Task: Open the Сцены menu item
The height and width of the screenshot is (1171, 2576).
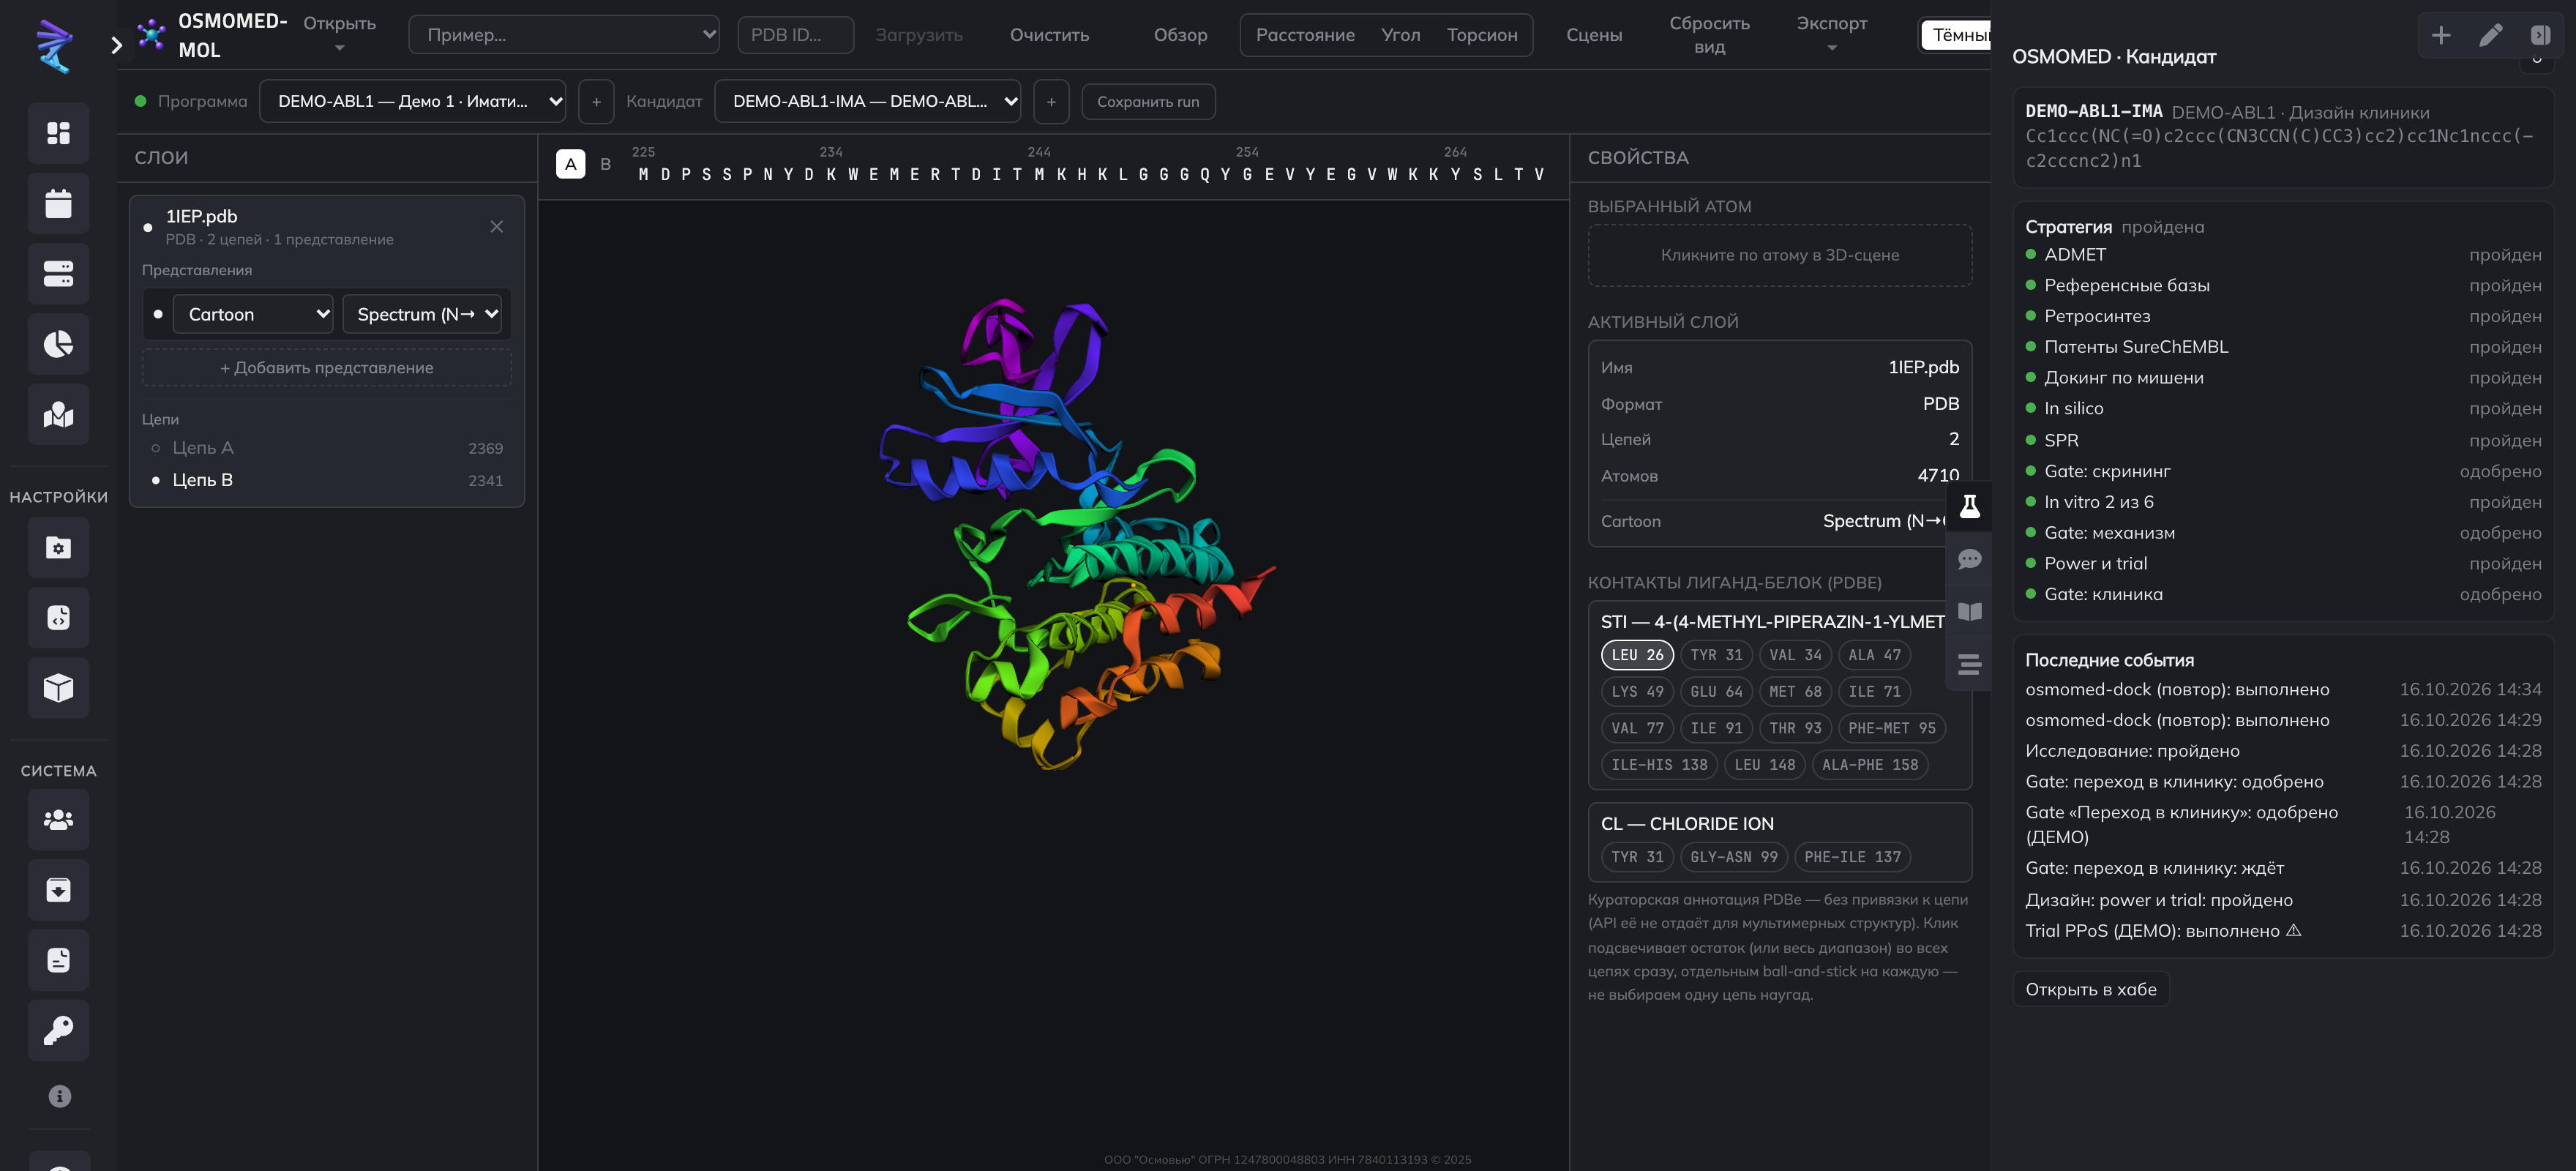Action: tap(1593, 35)
